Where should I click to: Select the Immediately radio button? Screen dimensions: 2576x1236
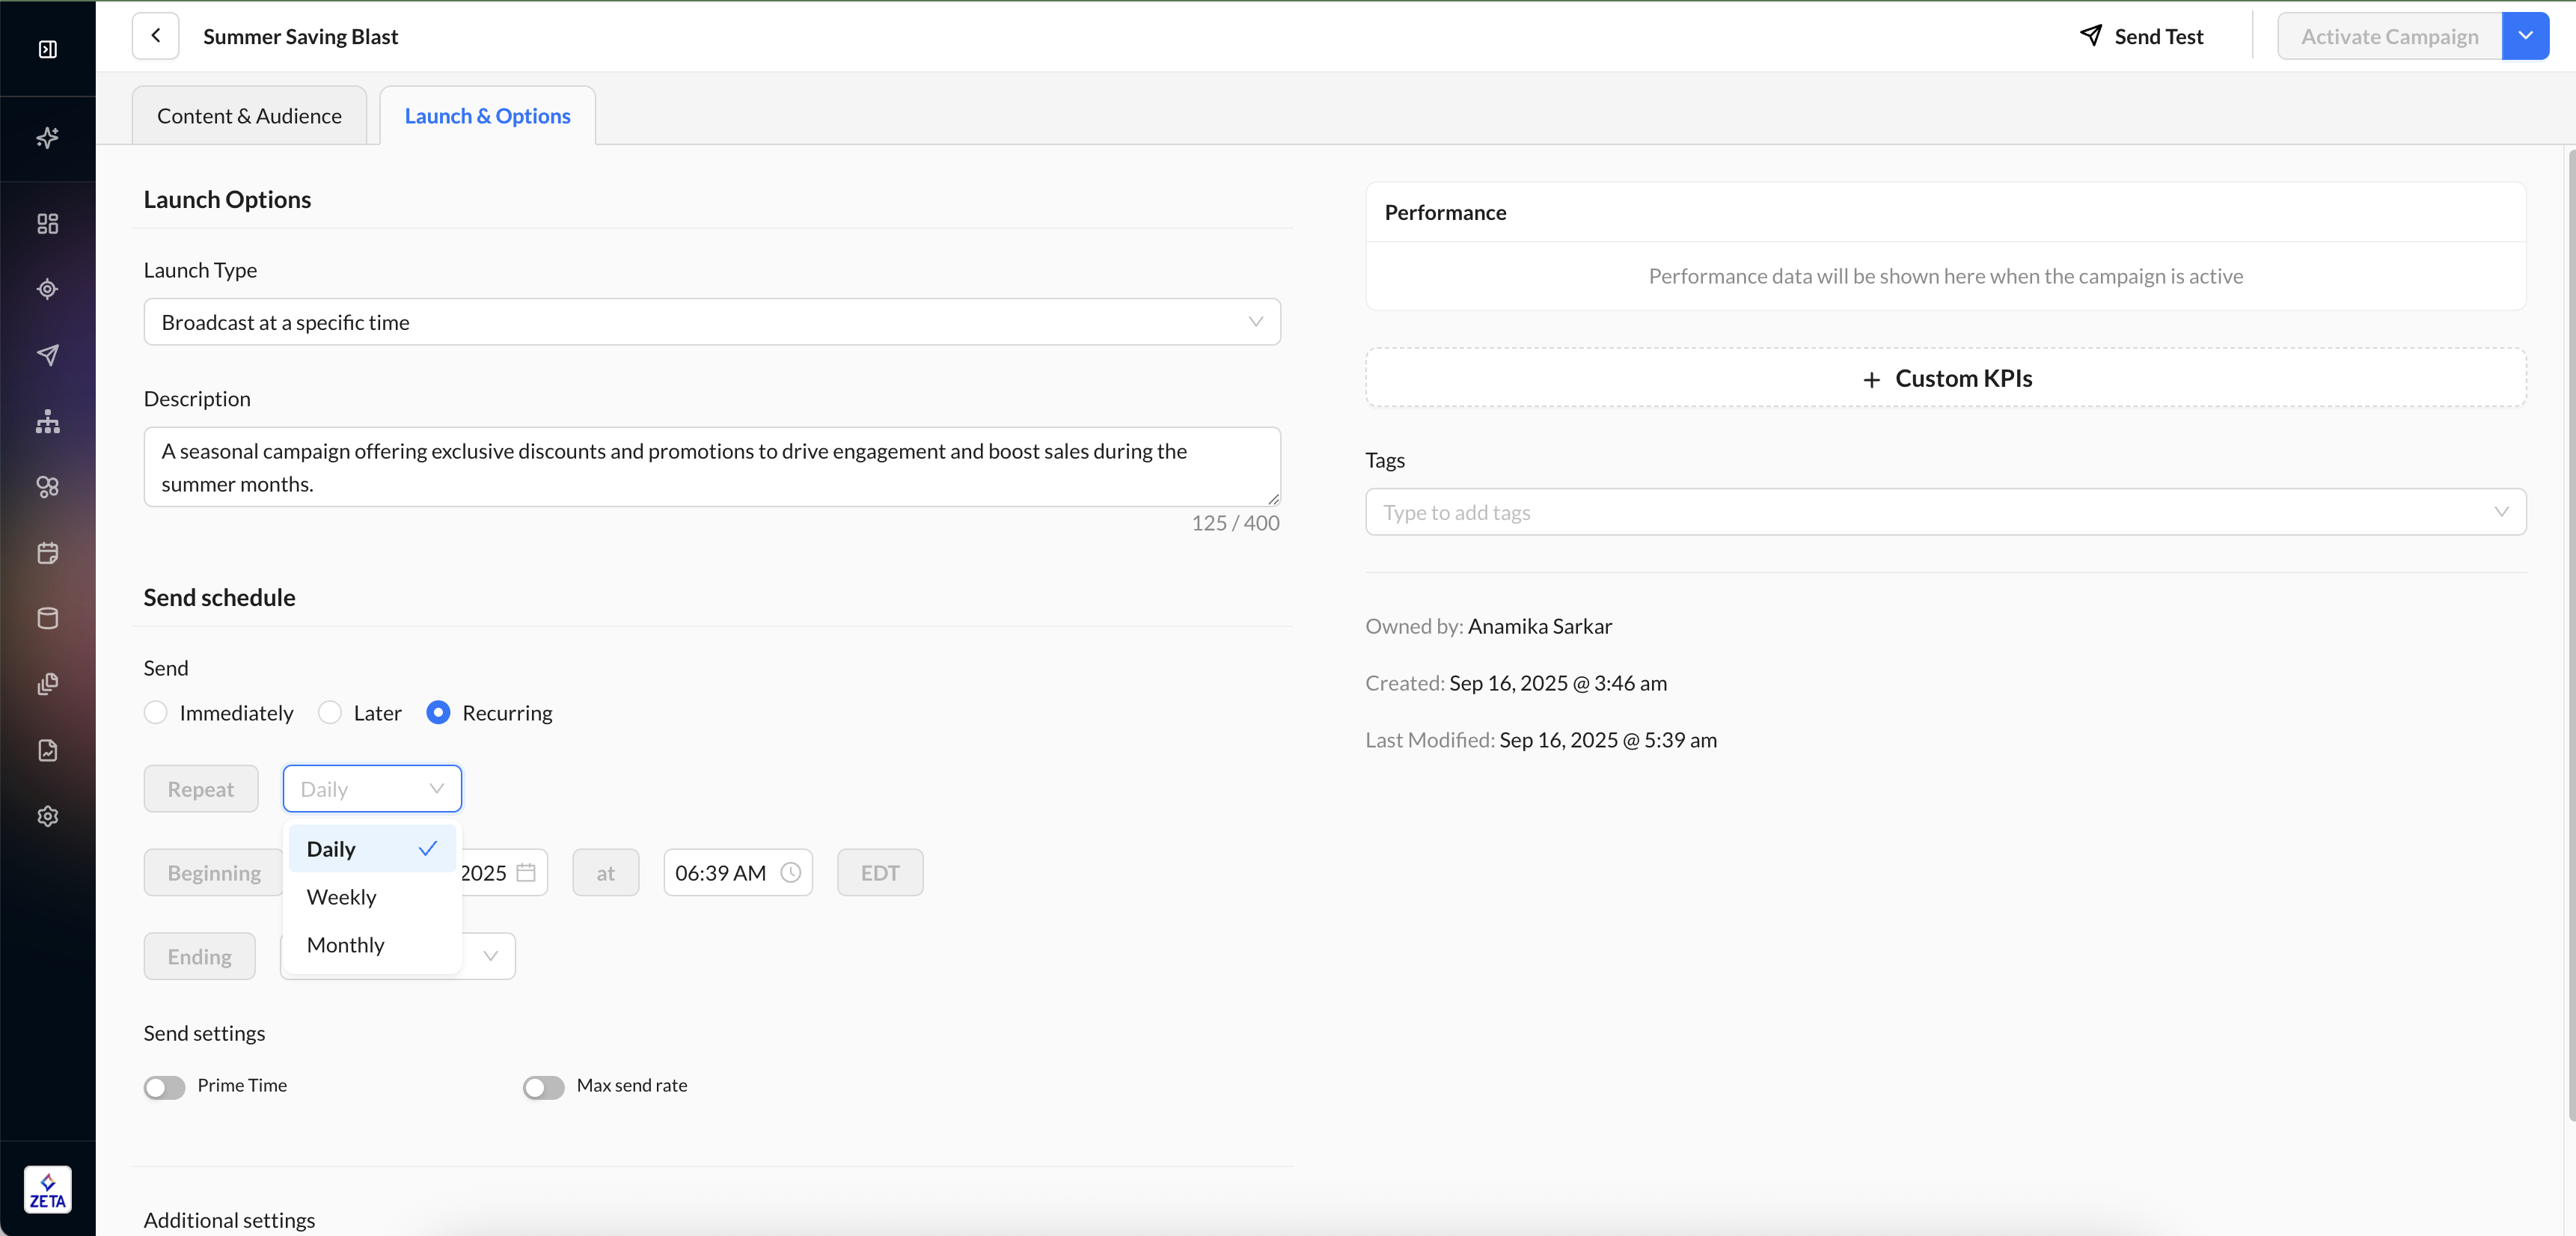pyautogui.click(x=156, y=712)
